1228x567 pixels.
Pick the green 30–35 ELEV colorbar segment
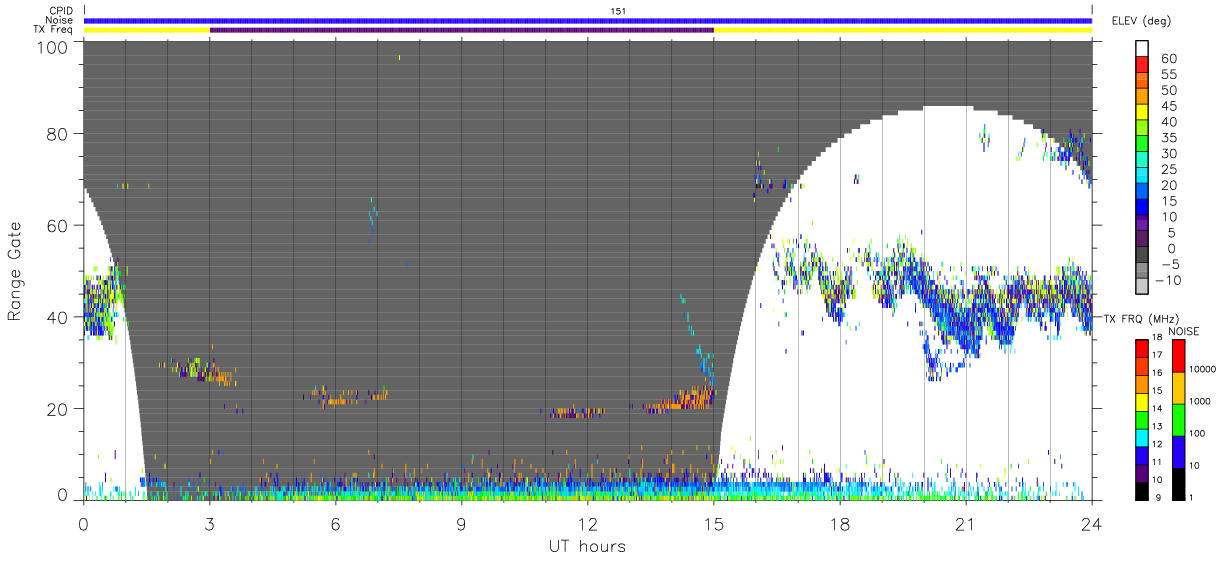pos(1143,145)
